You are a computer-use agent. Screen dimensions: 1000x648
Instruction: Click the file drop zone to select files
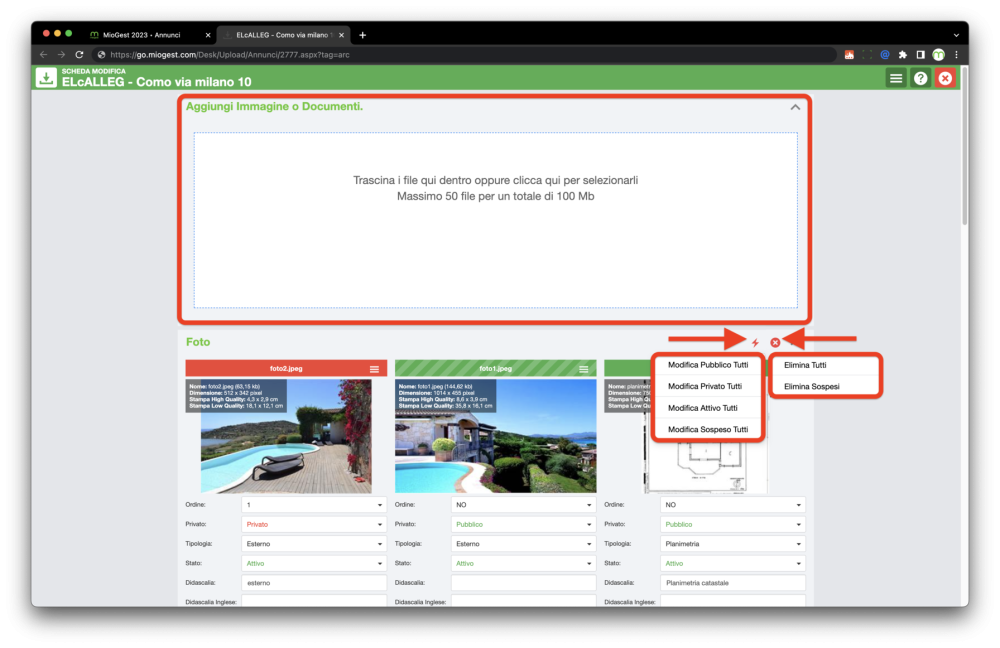tap(496, 220)
